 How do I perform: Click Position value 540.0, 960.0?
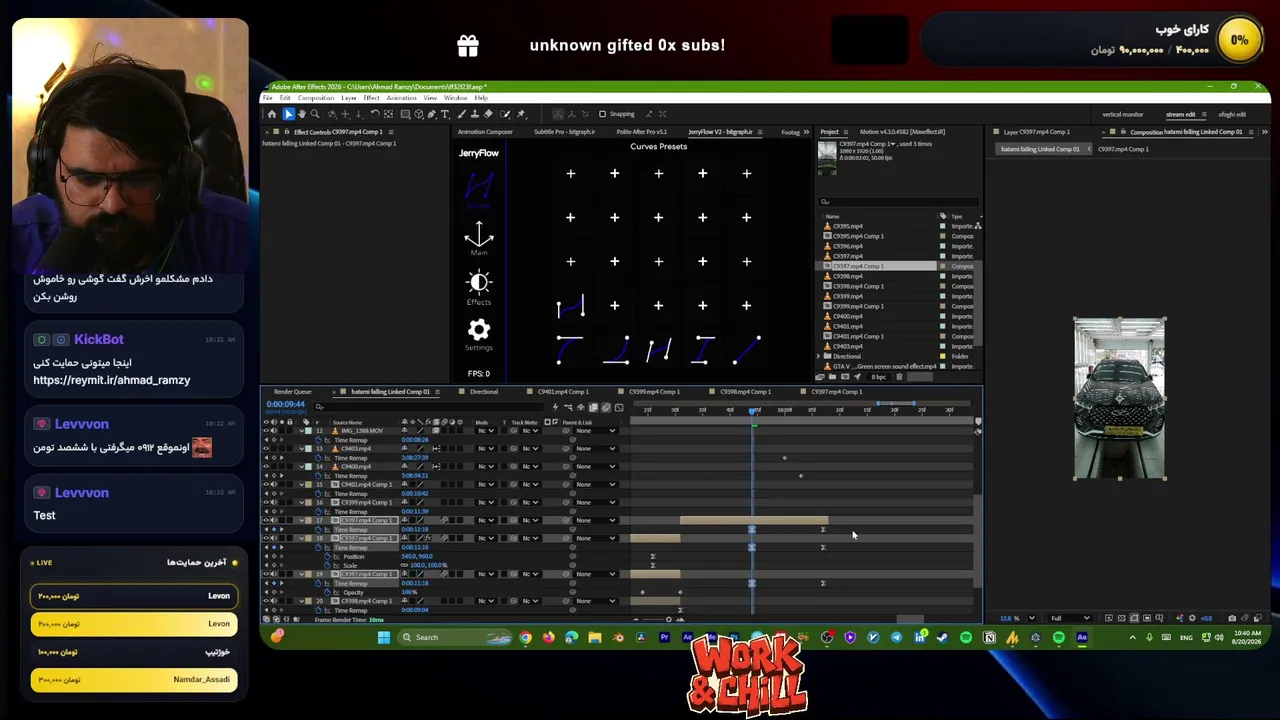[415, 557]
